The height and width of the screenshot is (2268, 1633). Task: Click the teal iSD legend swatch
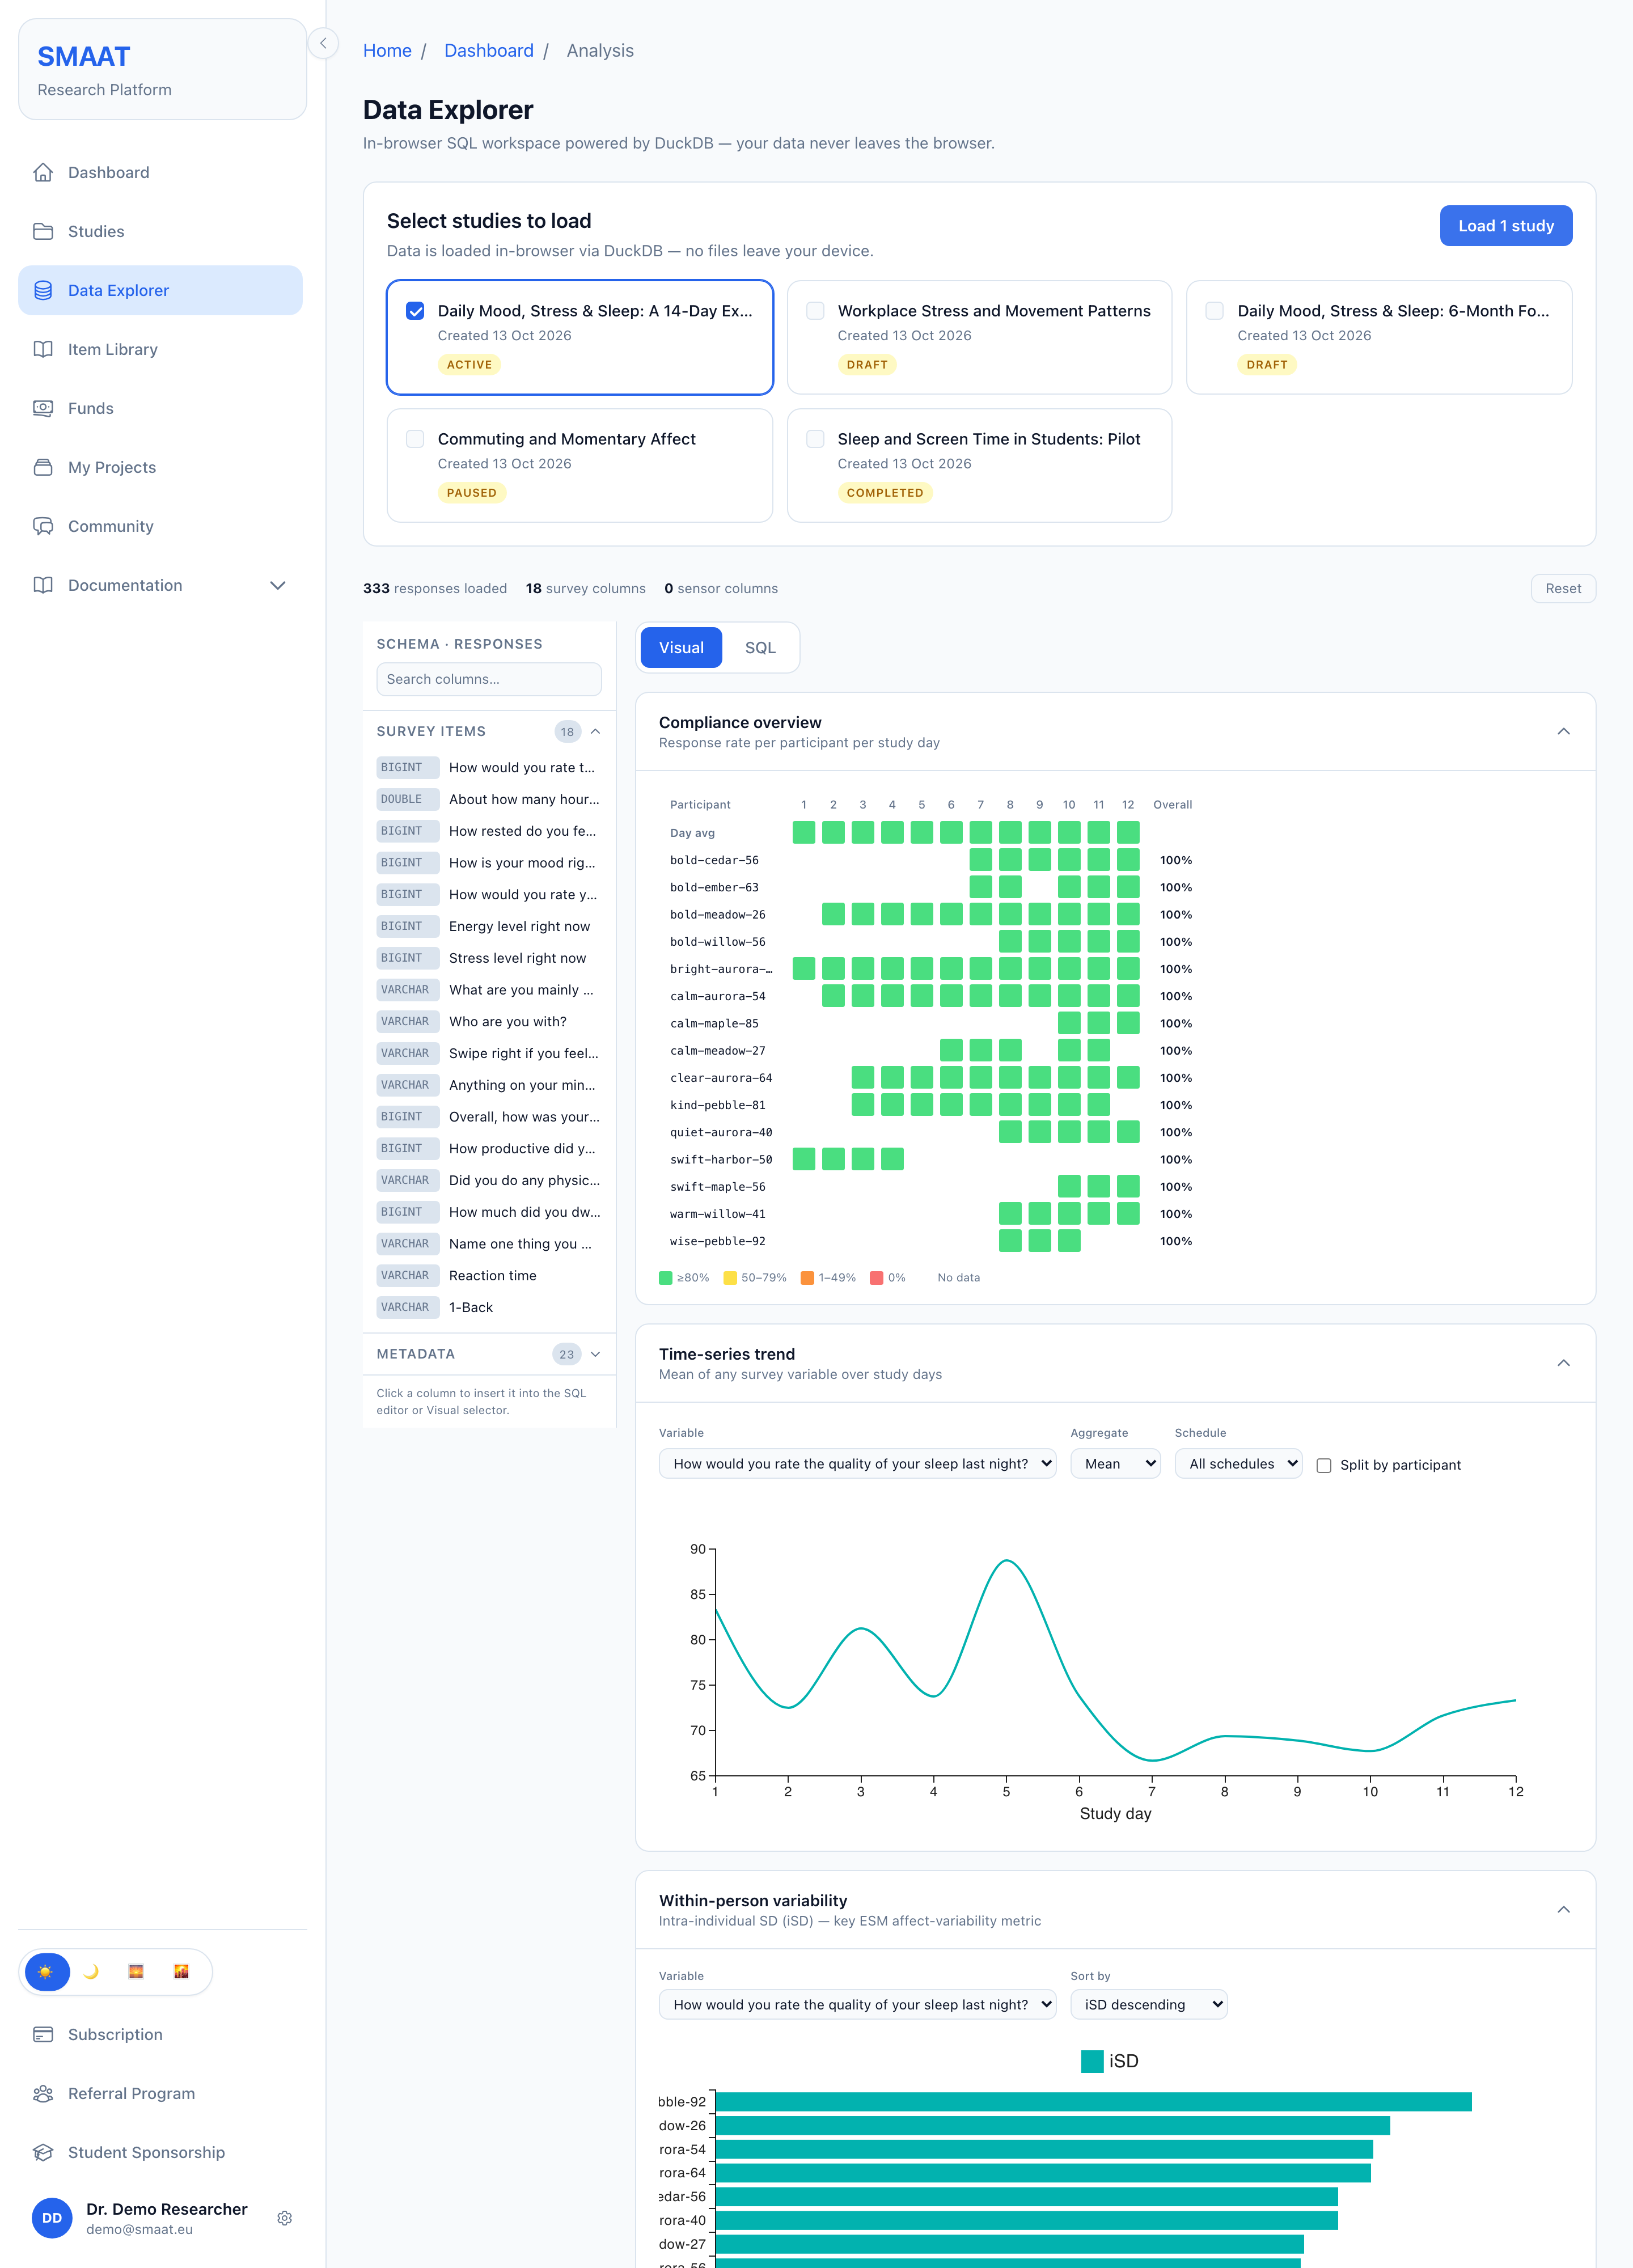tap(1092, 2061)
